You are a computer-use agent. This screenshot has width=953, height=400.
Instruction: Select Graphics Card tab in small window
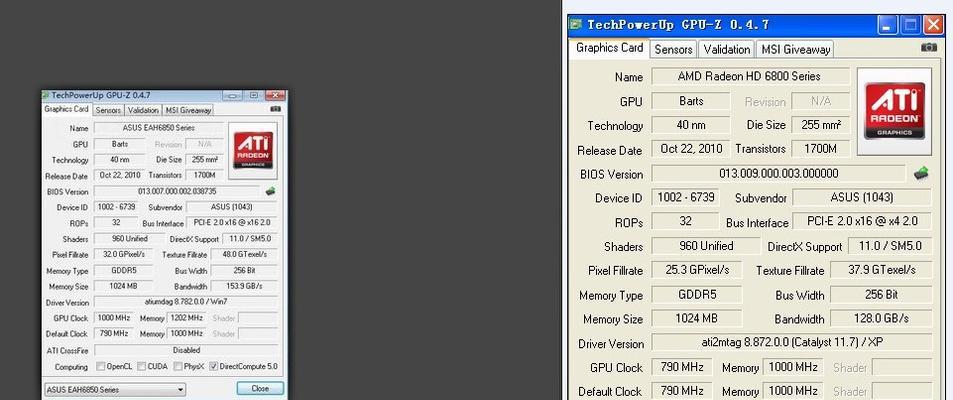pos(66,109)
